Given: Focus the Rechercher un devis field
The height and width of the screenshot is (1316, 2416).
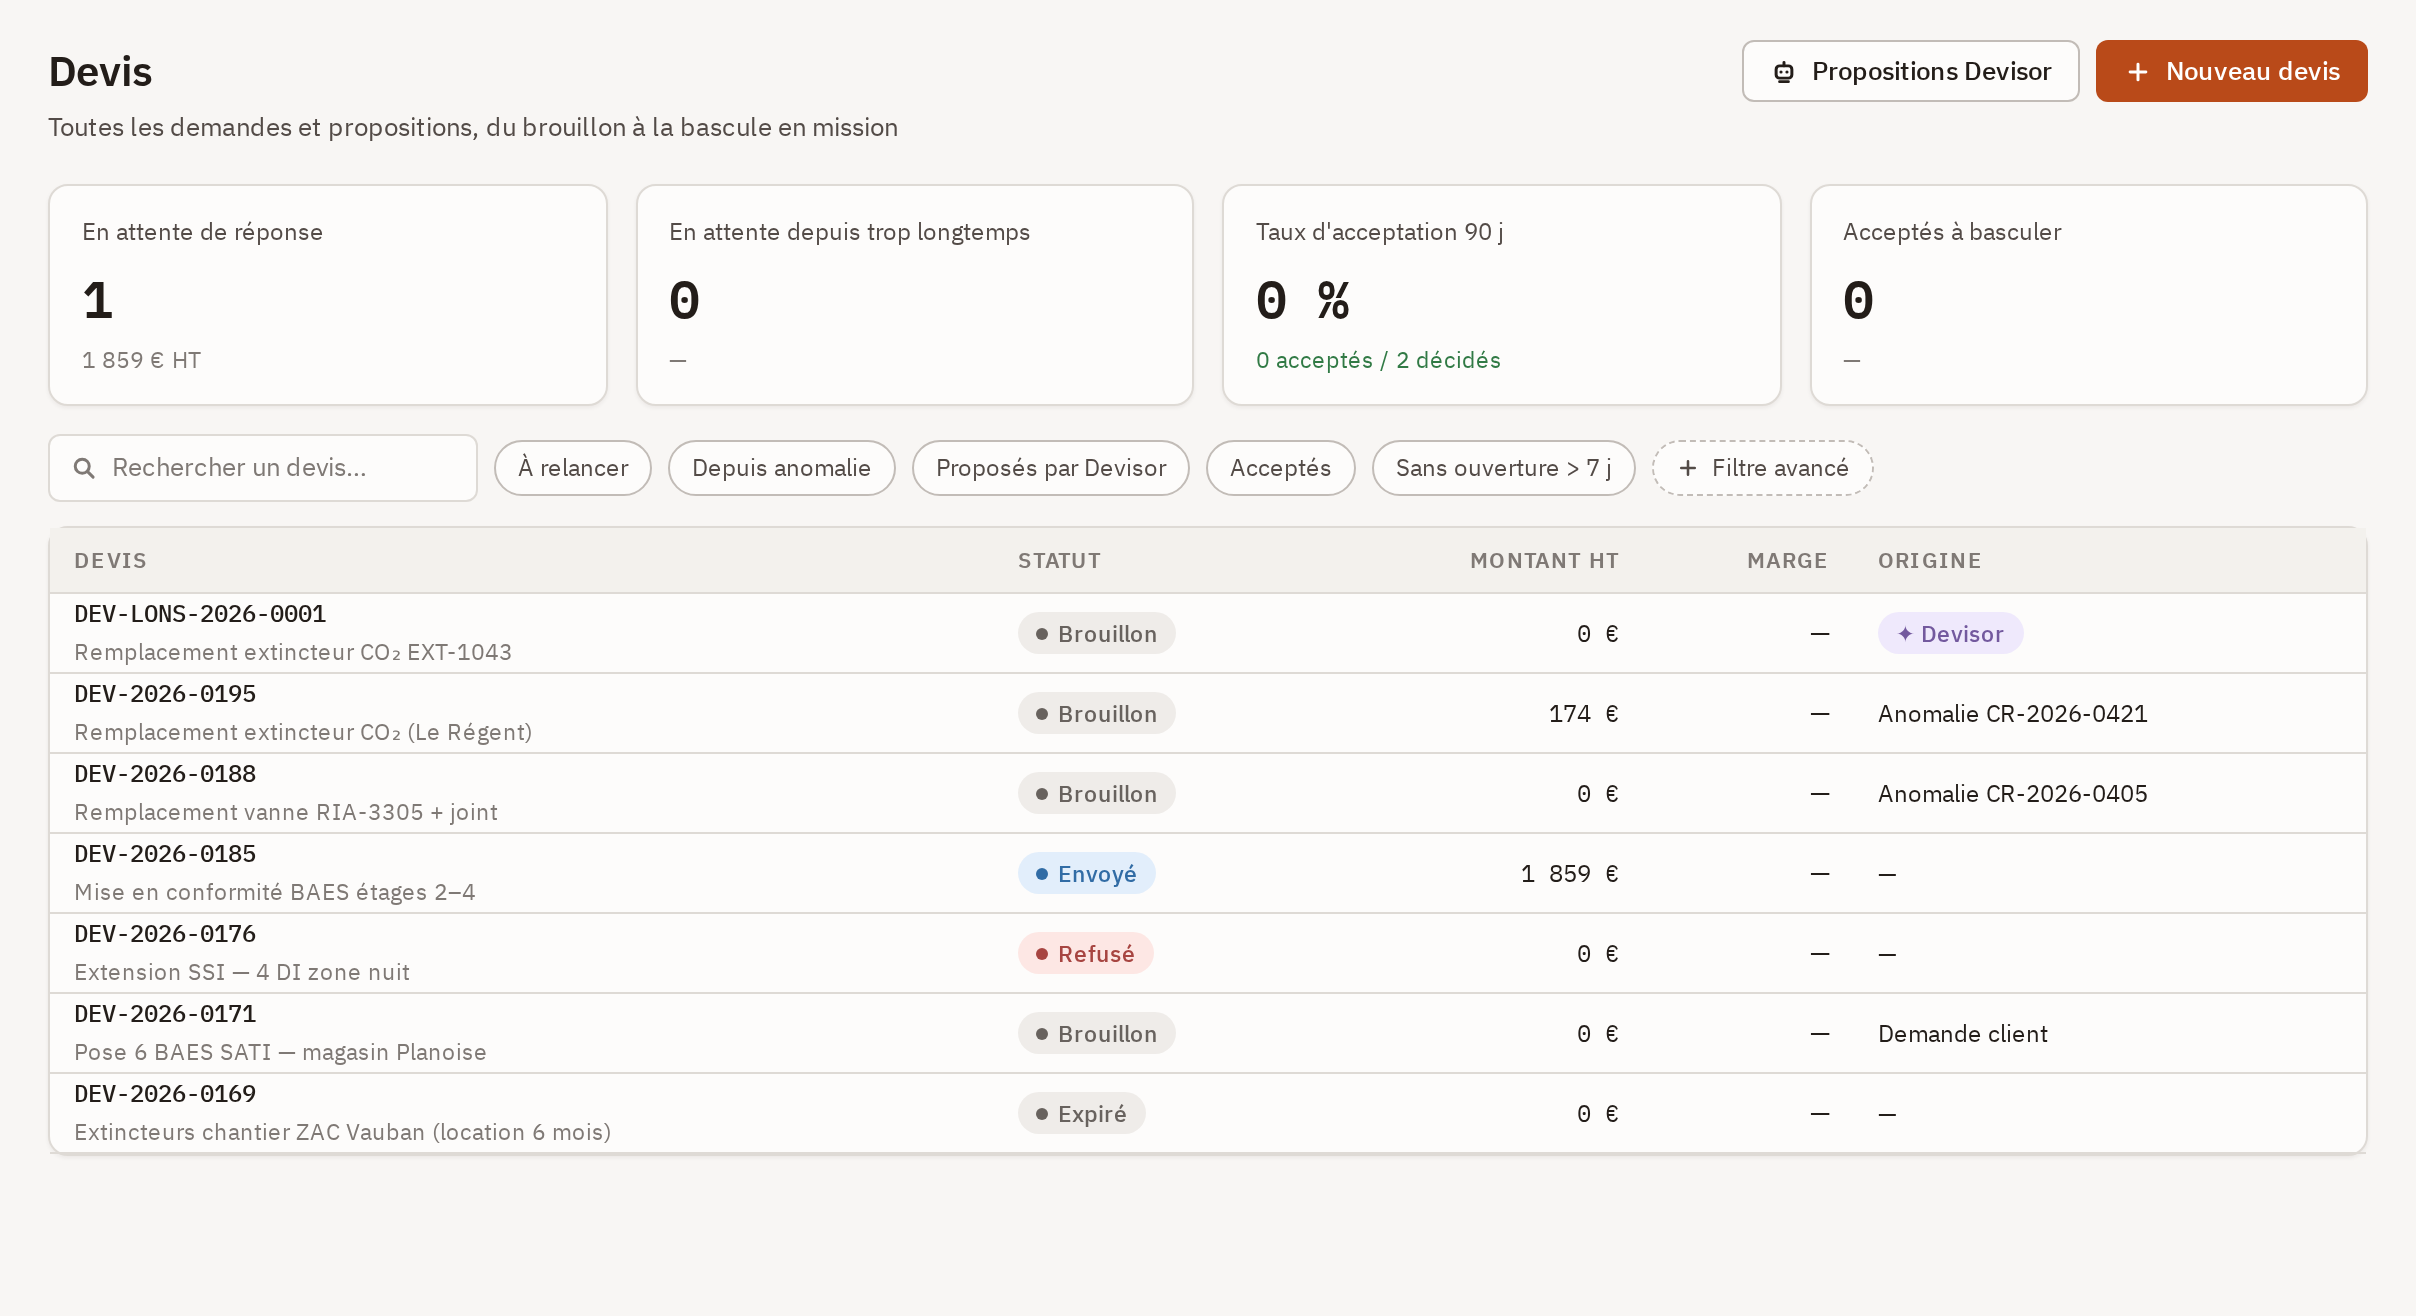Looking at the screenshot, I should click(263, 468).
